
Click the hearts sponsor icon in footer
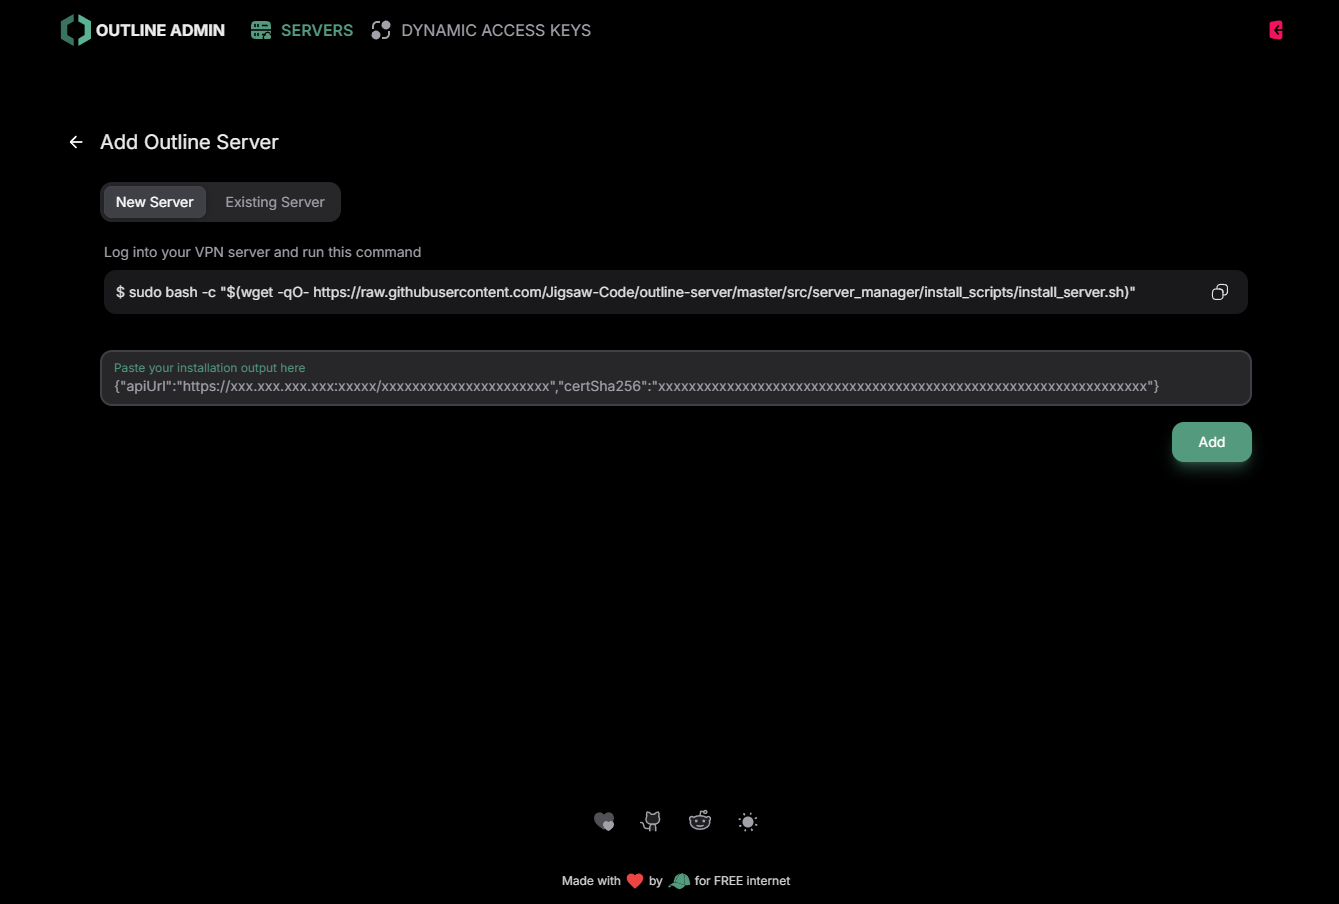(604, 821)
